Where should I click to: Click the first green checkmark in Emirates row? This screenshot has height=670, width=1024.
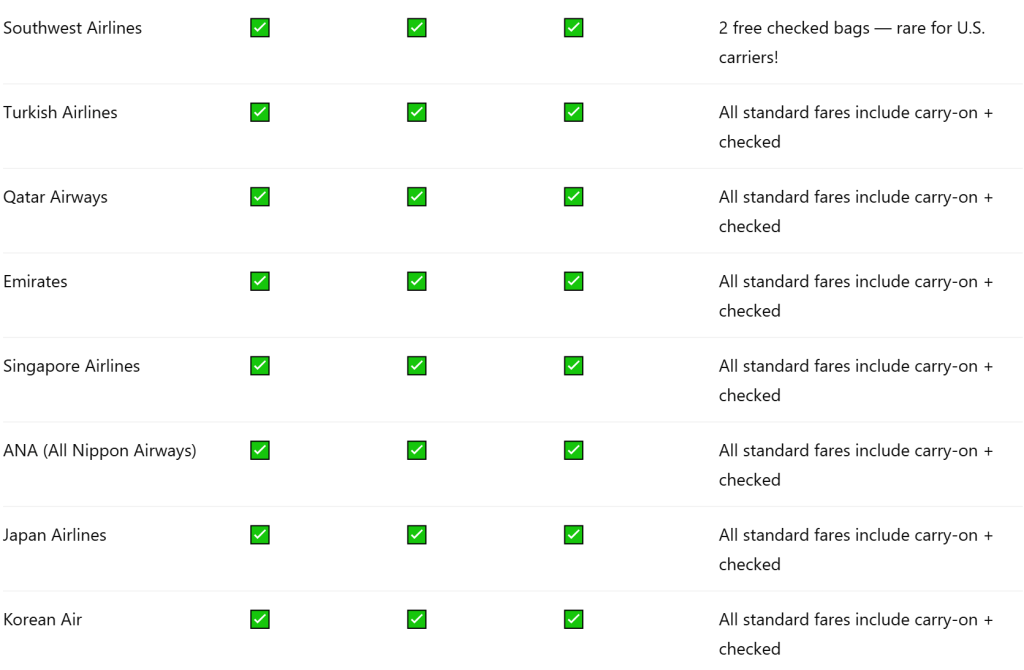pyautogui.click(x=260, y=282)
